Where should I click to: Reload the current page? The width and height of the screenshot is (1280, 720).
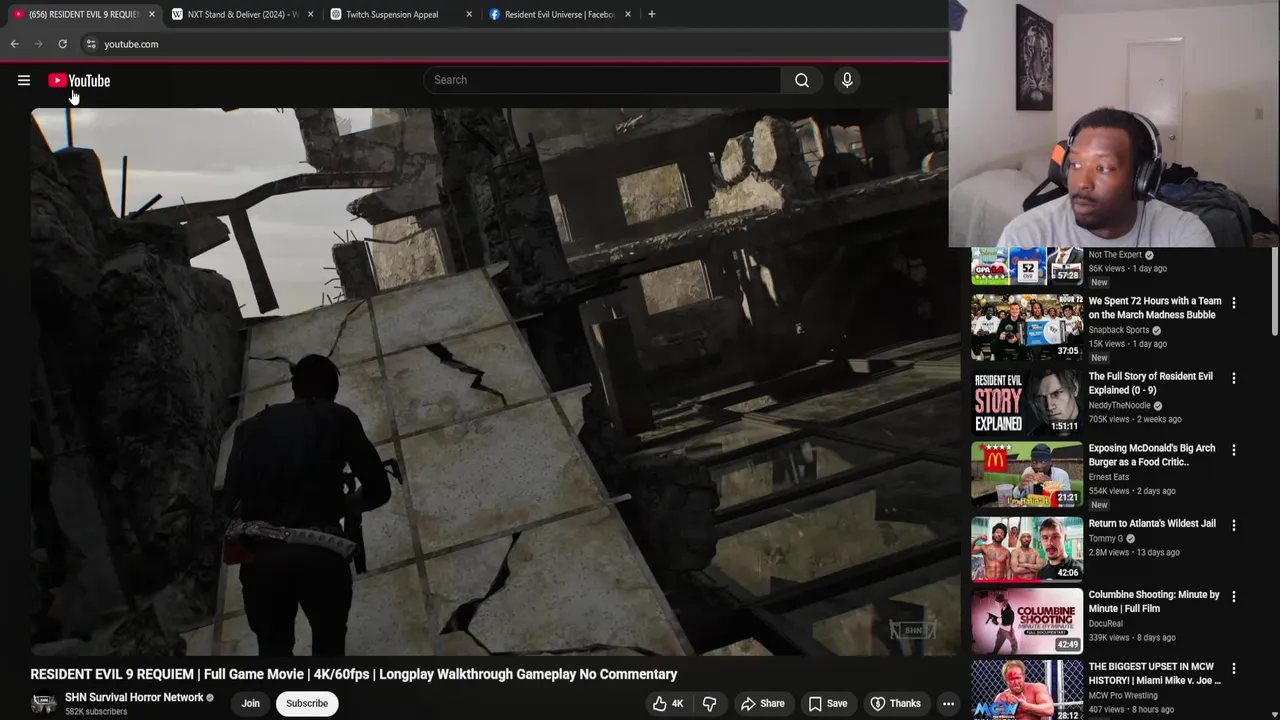(62, 44)
